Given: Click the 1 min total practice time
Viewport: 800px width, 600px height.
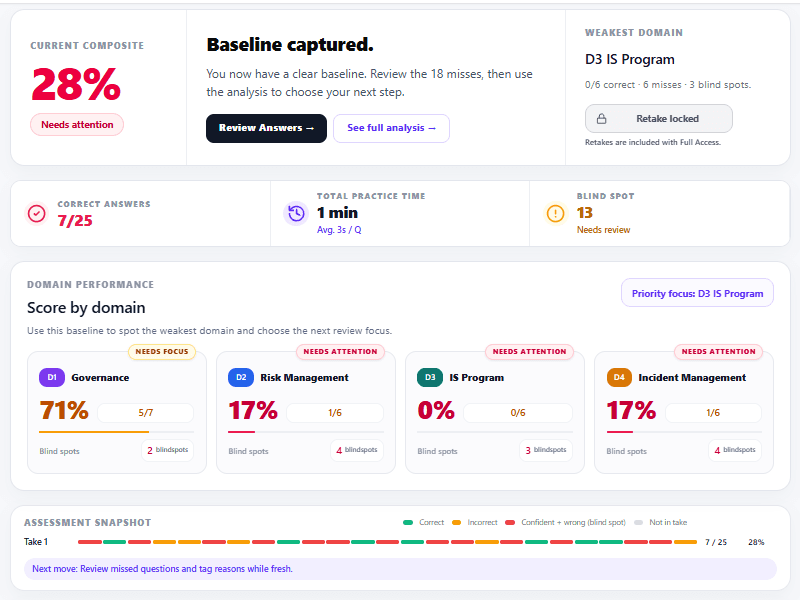Looking at the screenshot, I should point(337,213).
